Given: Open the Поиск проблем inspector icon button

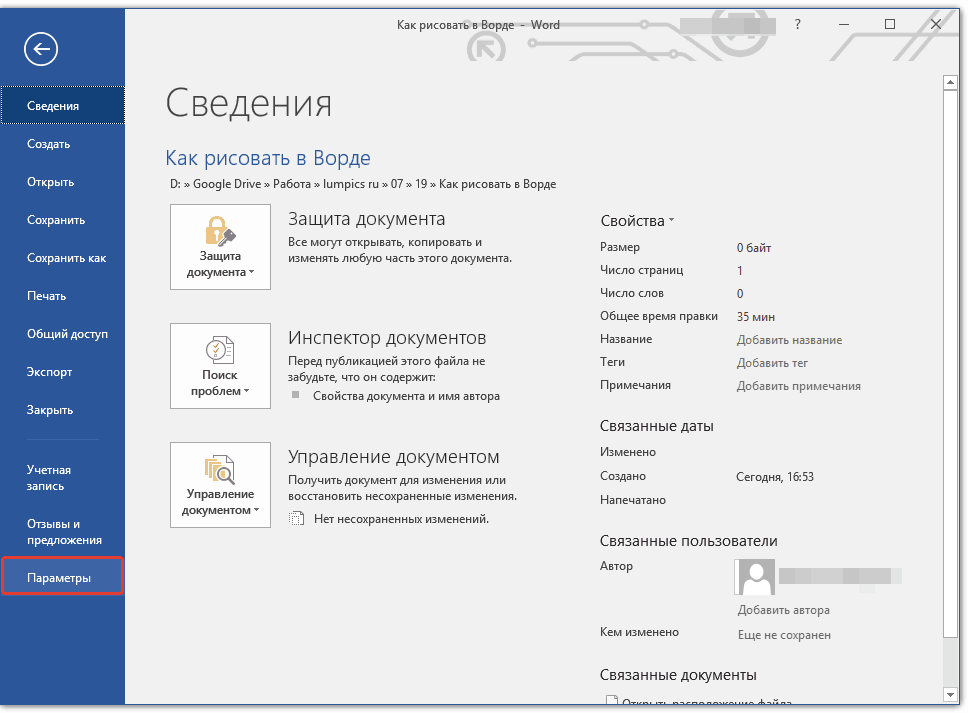Looking at the screenshot, I should pyautogui.click(x=220, y=366).
